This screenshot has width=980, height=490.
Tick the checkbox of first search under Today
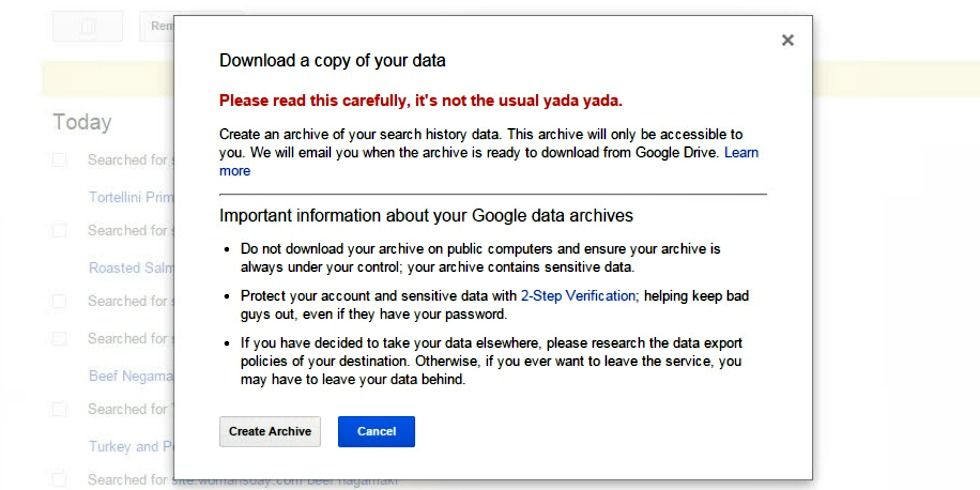pyautogui.click(x=59, y=160)
